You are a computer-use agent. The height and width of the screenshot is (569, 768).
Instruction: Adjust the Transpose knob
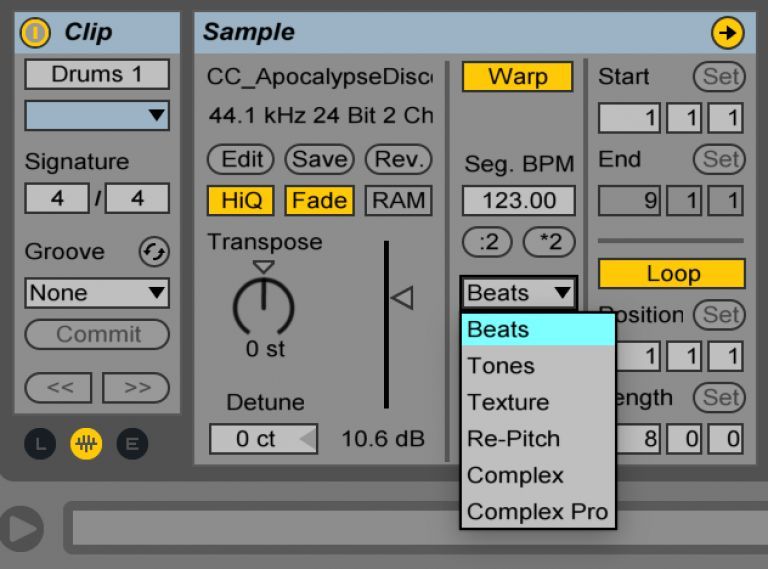[x=264, y=308]
